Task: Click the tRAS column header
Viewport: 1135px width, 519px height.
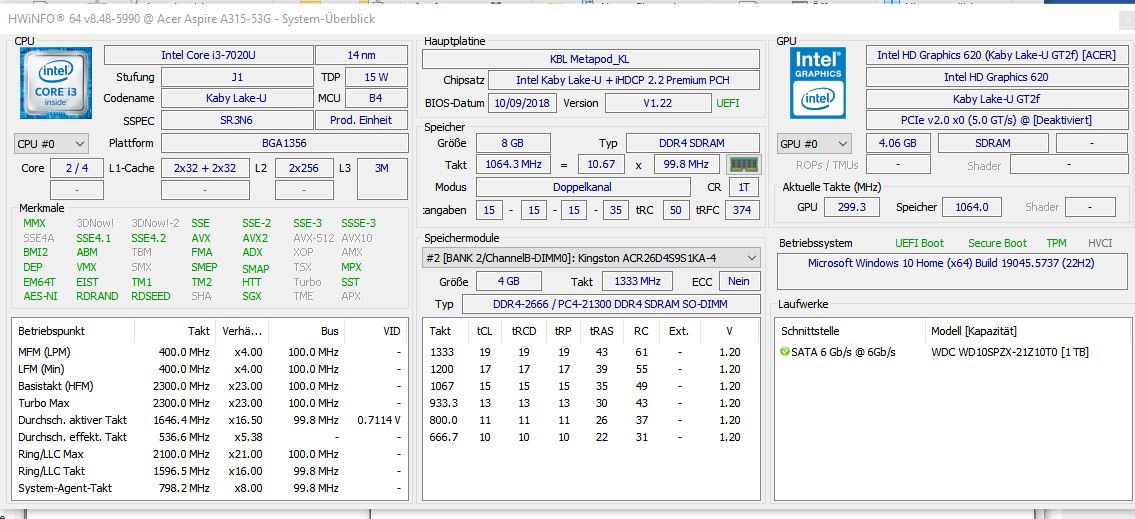Action: click(601, 331)
